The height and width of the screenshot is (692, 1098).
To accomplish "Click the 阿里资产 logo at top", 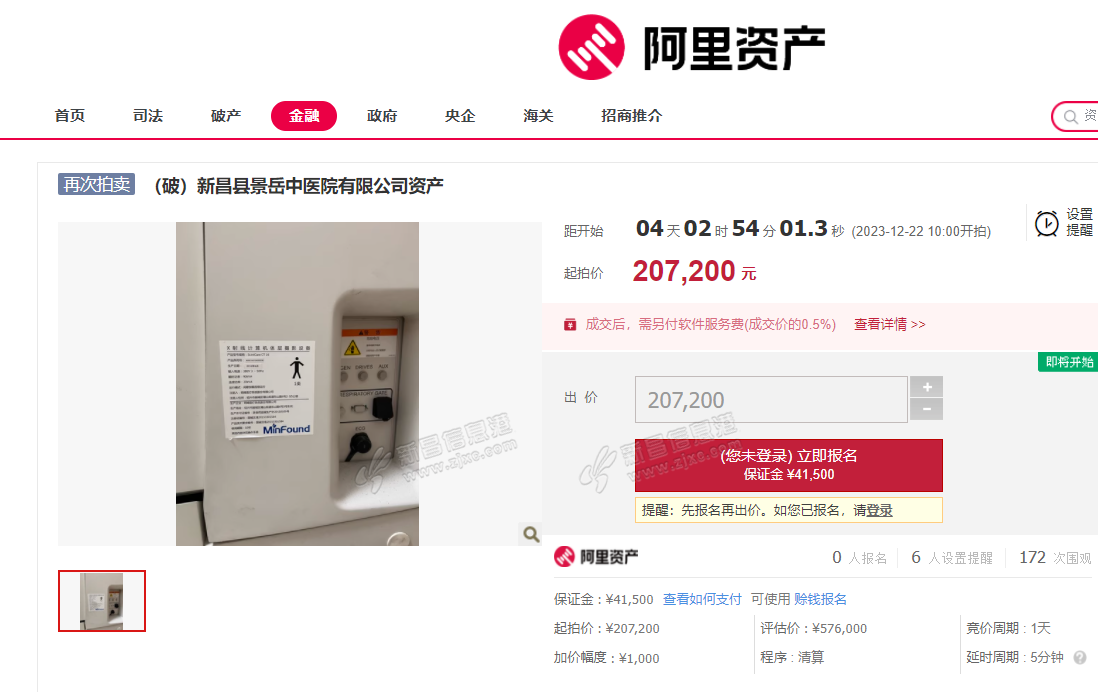I will point(692,47).
